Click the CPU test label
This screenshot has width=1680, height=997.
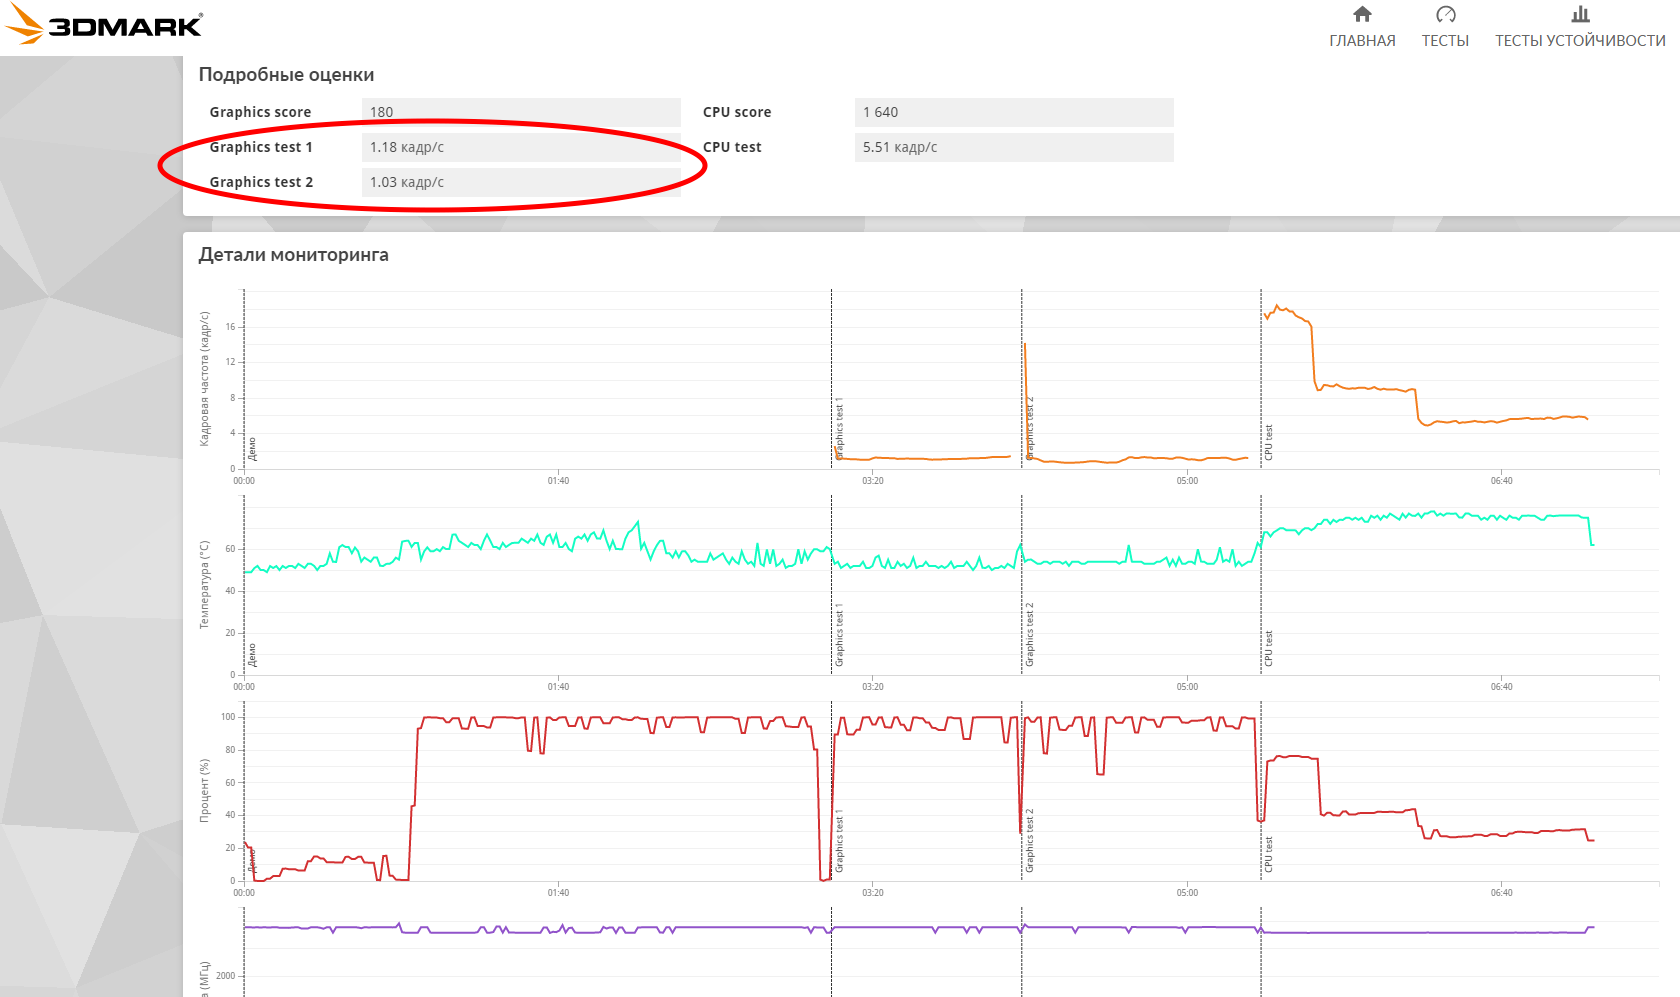[x=732, y=147]
